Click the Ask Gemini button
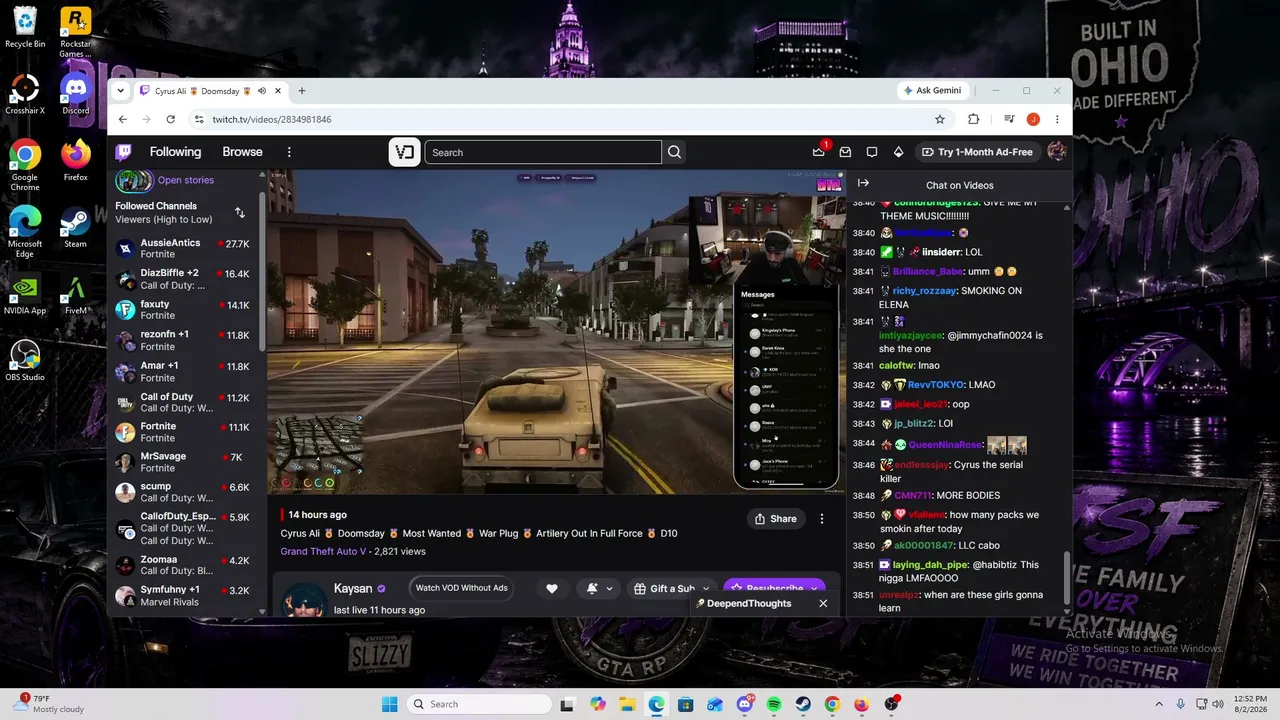 [x=932, y=91]
